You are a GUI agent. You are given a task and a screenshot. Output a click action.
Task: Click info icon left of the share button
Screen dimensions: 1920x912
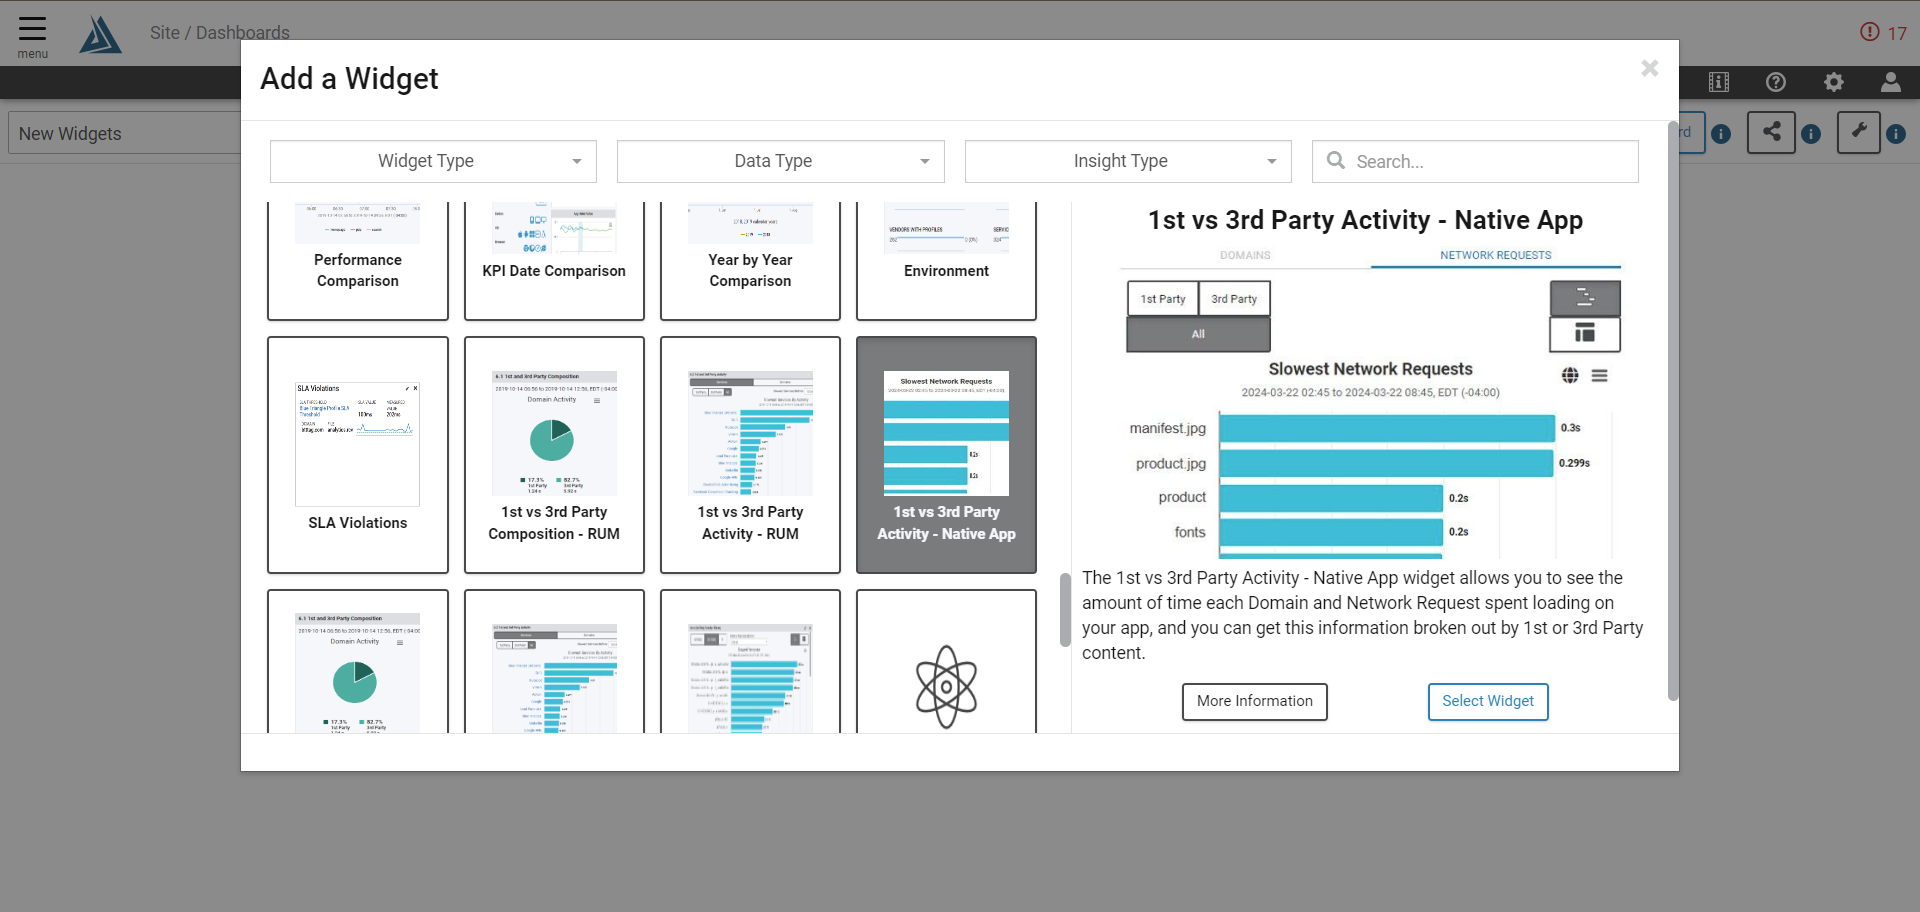pyautogui.click(x=1721, y=134)
